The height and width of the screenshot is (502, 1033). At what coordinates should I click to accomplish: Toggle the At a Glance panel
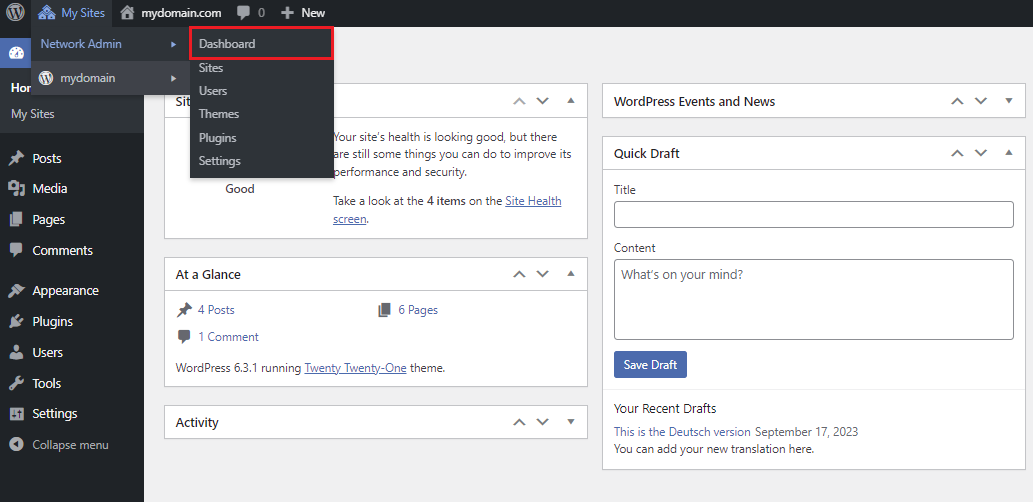tap(571, 274)
